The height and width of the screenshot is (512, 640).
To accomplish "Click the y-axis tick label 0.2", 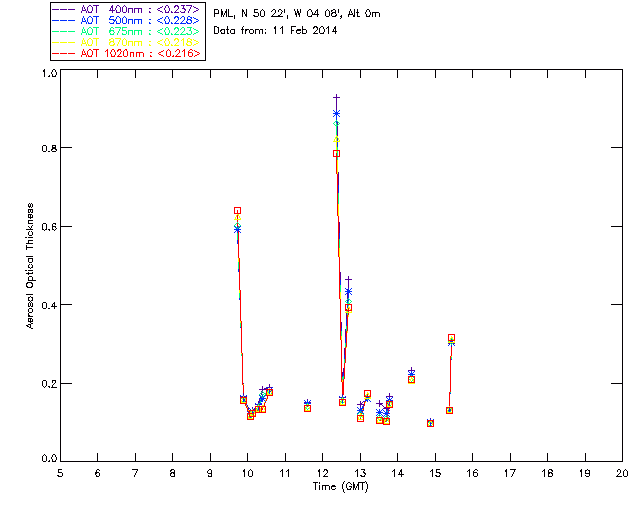I will 49,383.
